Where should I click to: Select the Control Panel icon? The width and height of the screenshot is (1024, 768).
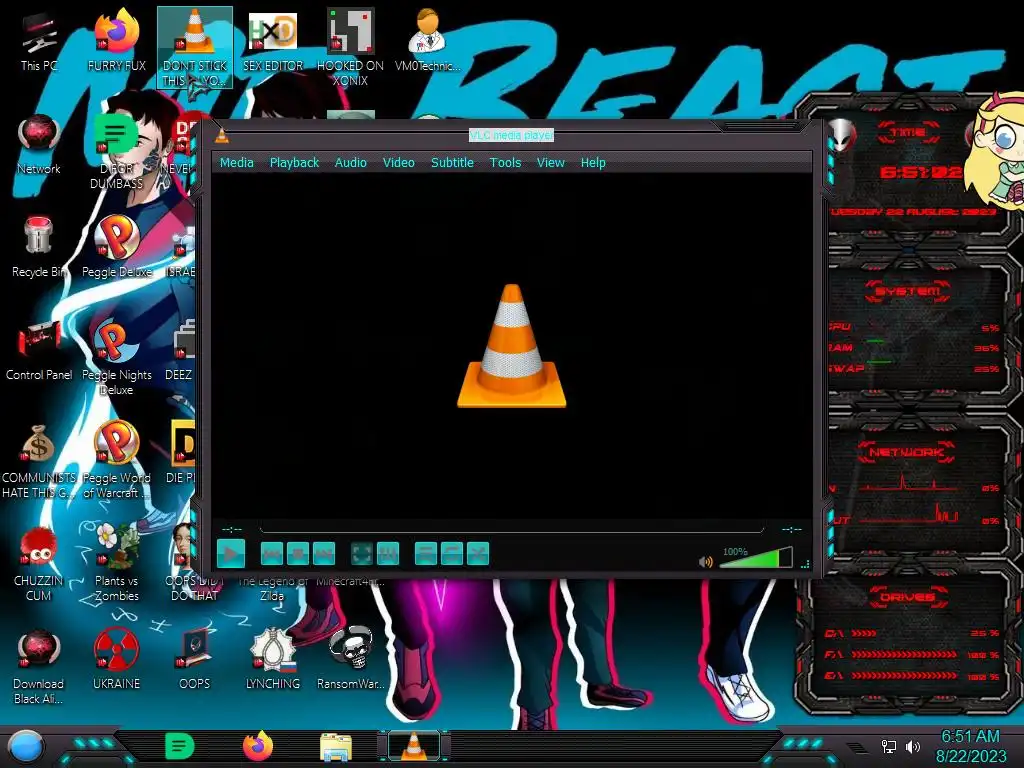pyautogui.click(x=39, y=350)
